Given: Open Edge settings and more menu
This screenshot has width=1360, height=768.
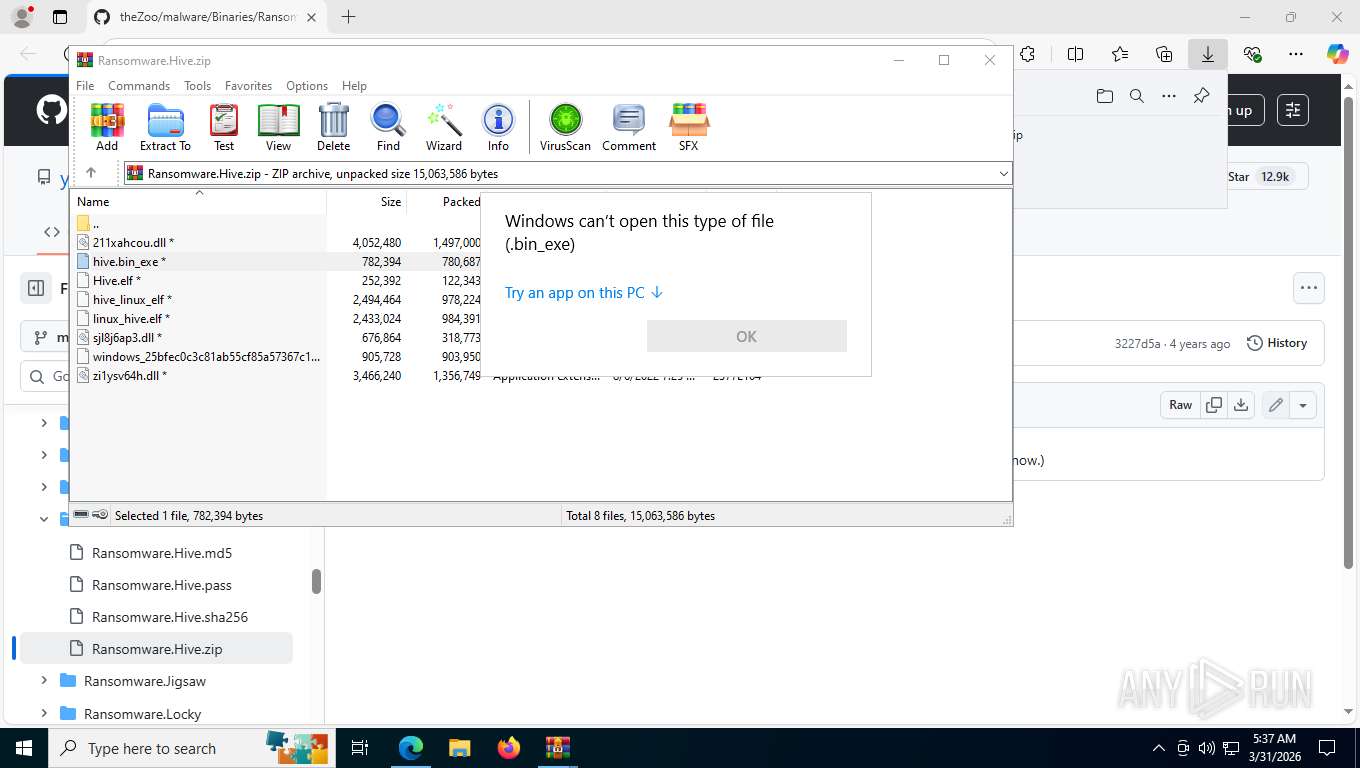Looking at the screenshot, I should coord(1296,54).
